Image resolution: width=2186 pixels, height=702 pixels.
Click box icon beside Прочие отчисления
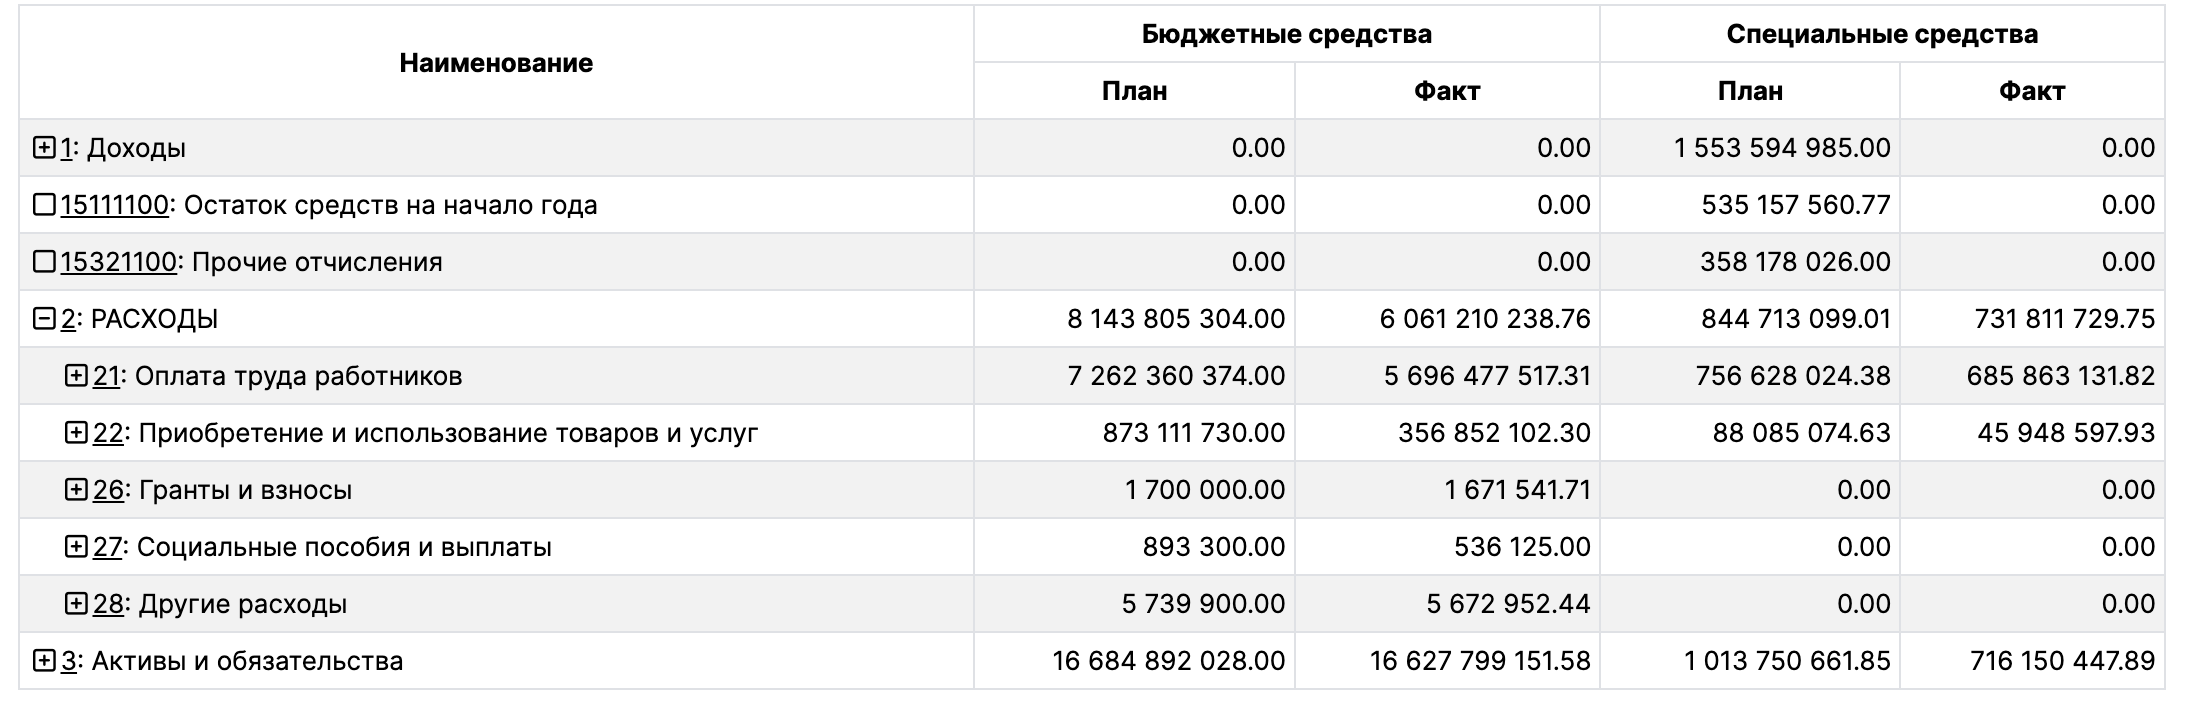(44, 262)
